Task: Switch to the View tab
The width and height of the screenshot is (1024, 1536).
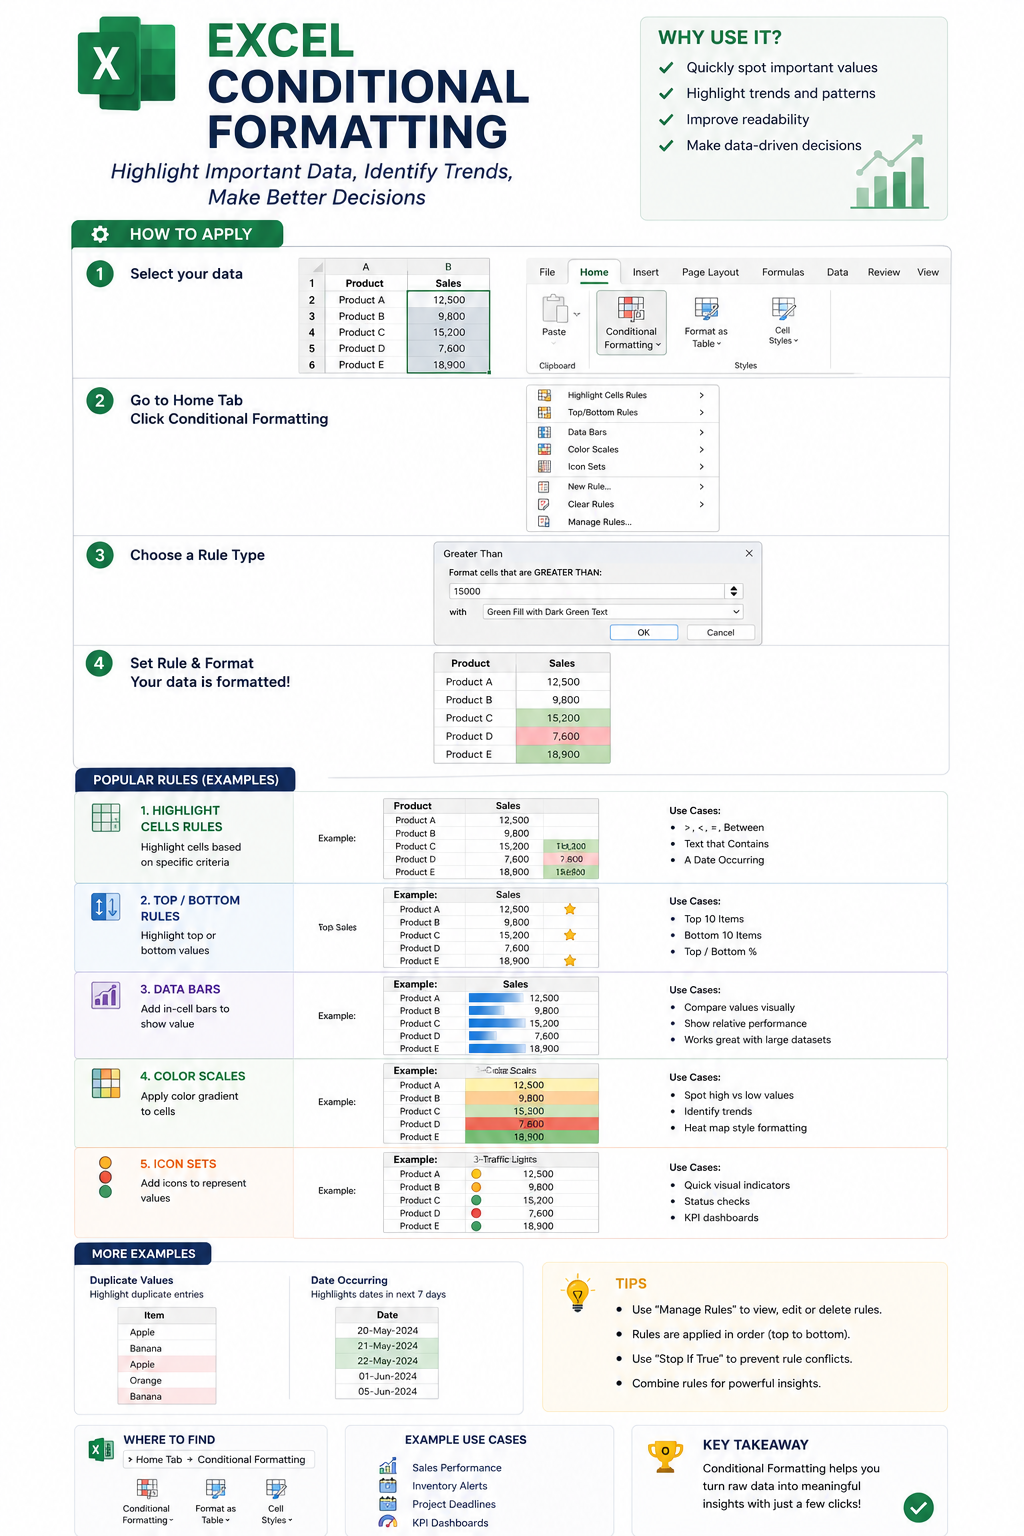Action: 928,272
